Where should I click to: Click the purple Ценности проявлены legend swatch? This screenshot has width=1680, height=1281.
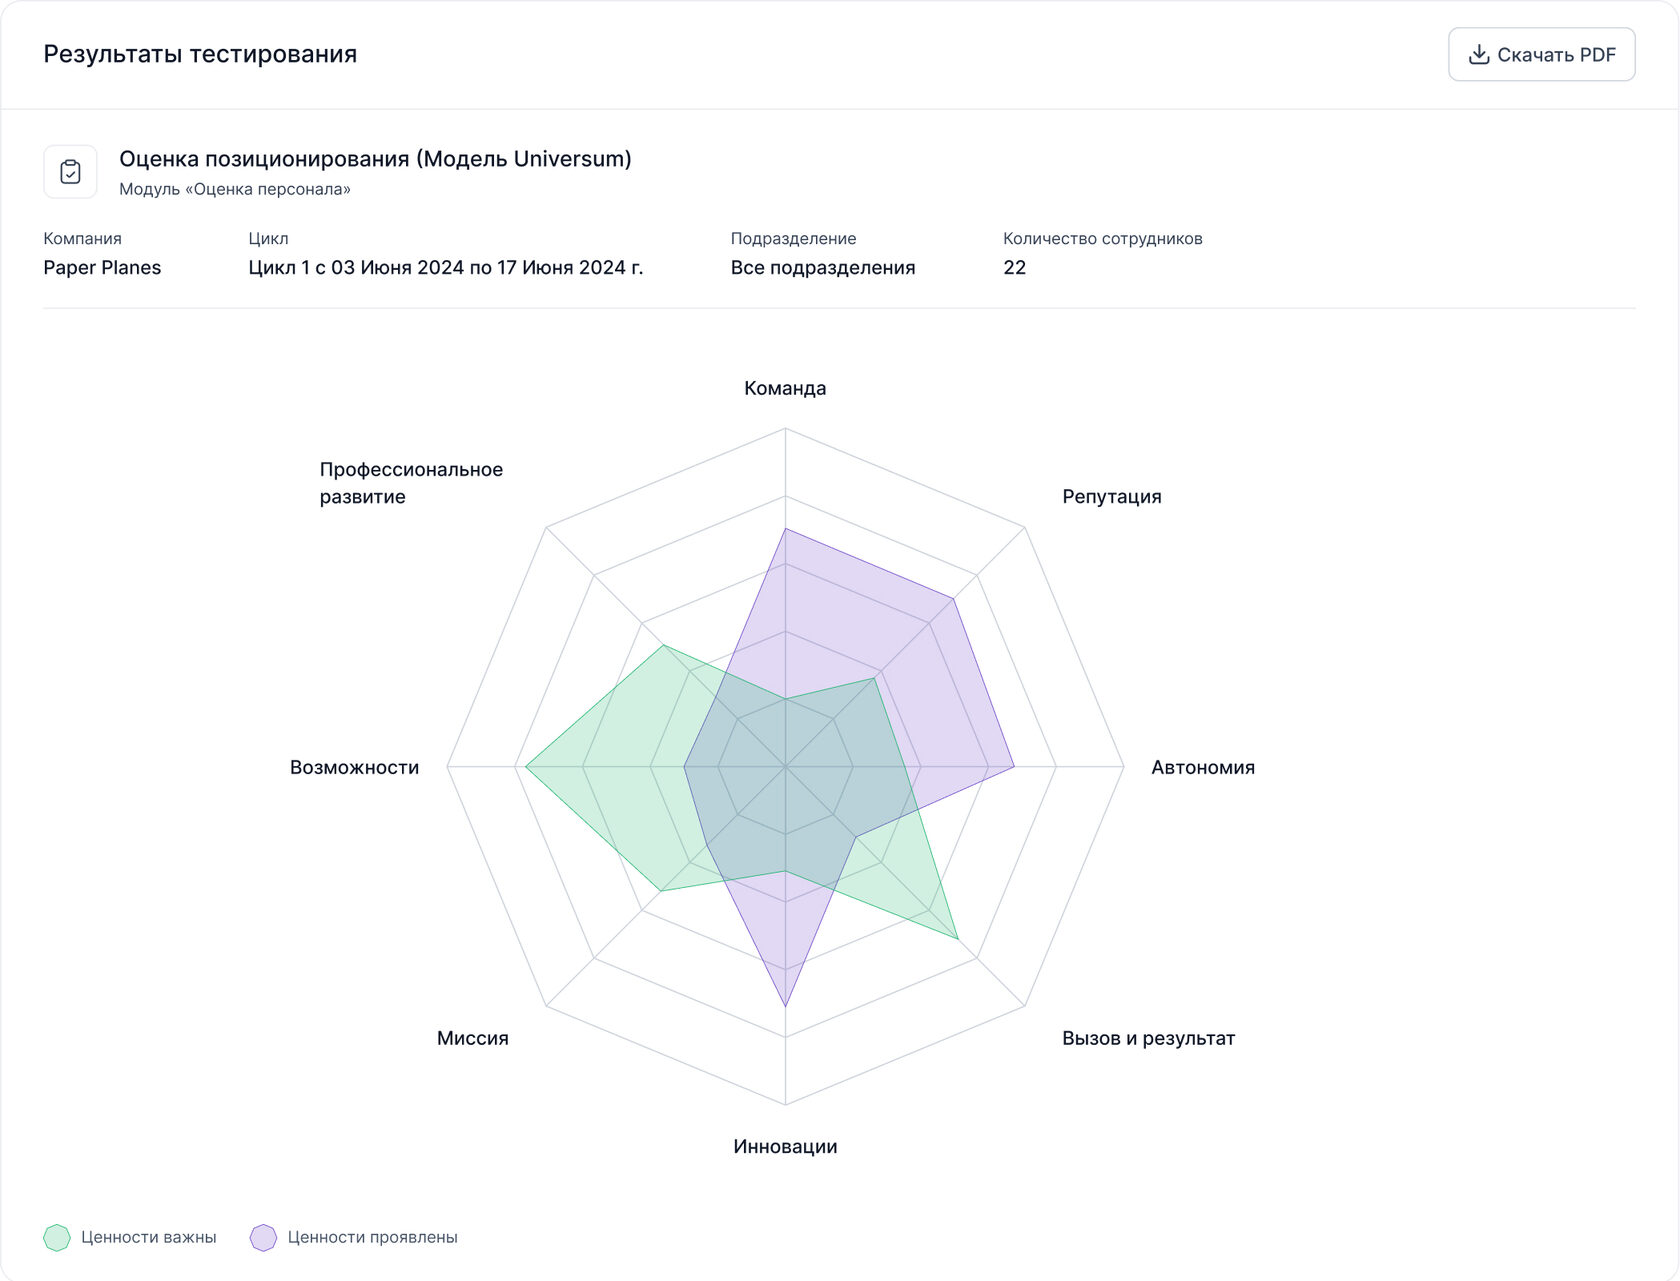click(263, 1237)
